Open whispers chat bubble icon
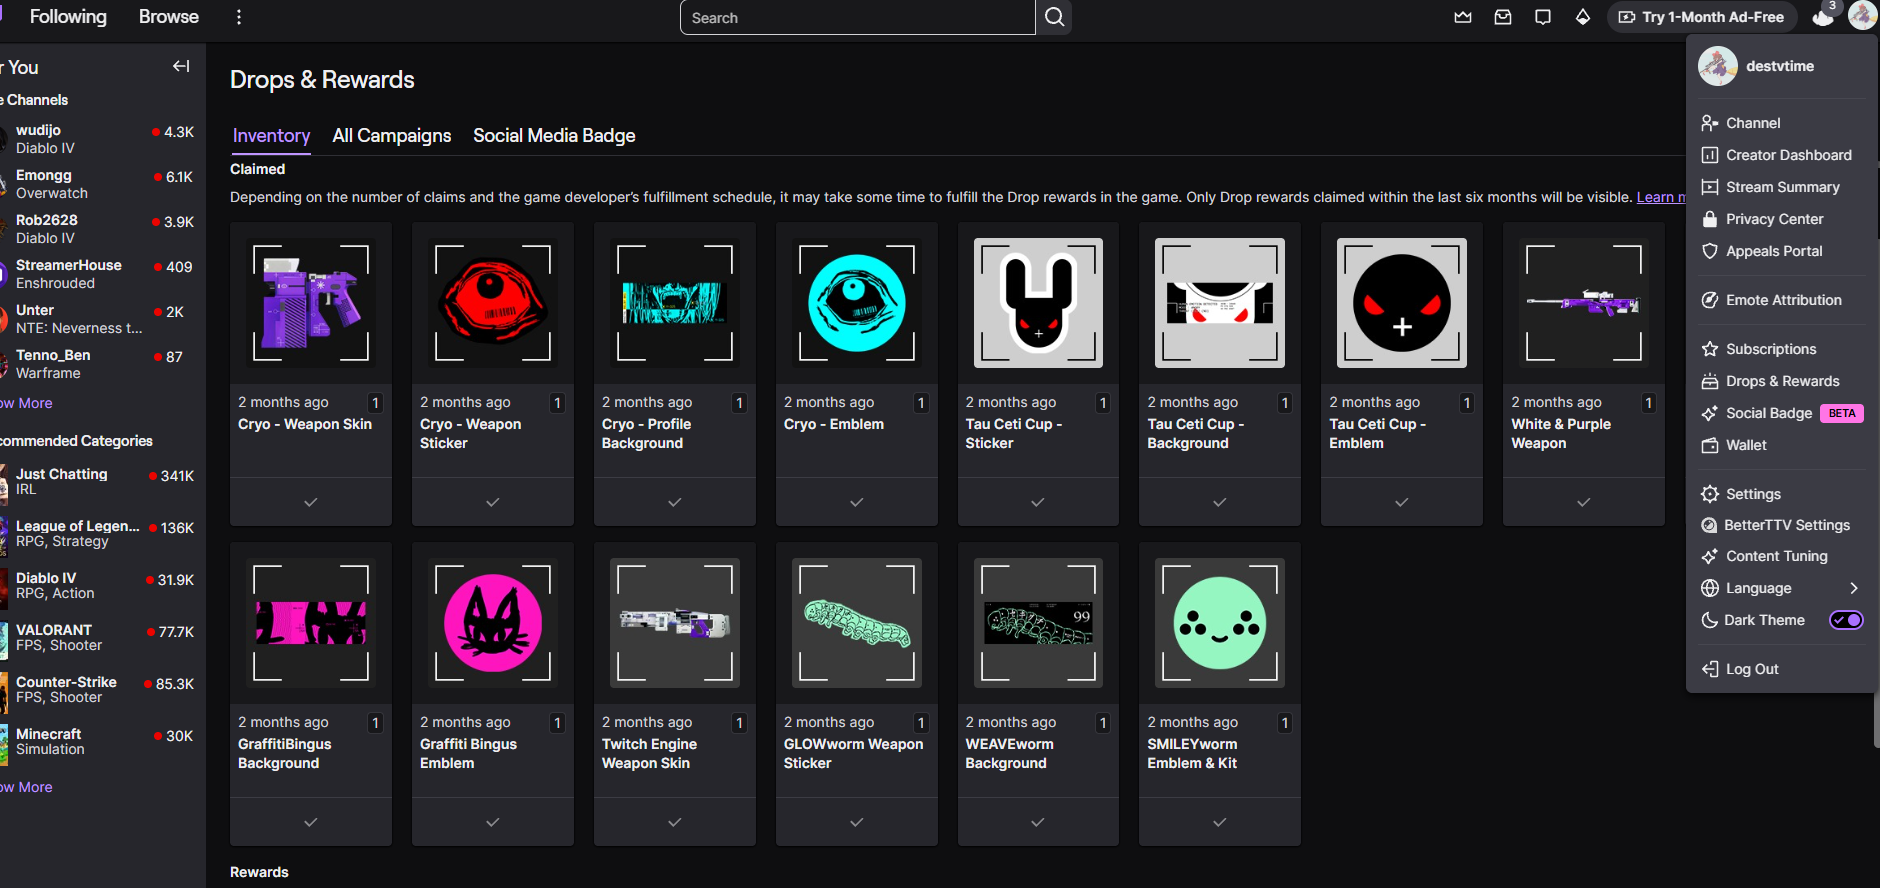The height and width of the screenshot is (888, 1880). click(1543, 17)
